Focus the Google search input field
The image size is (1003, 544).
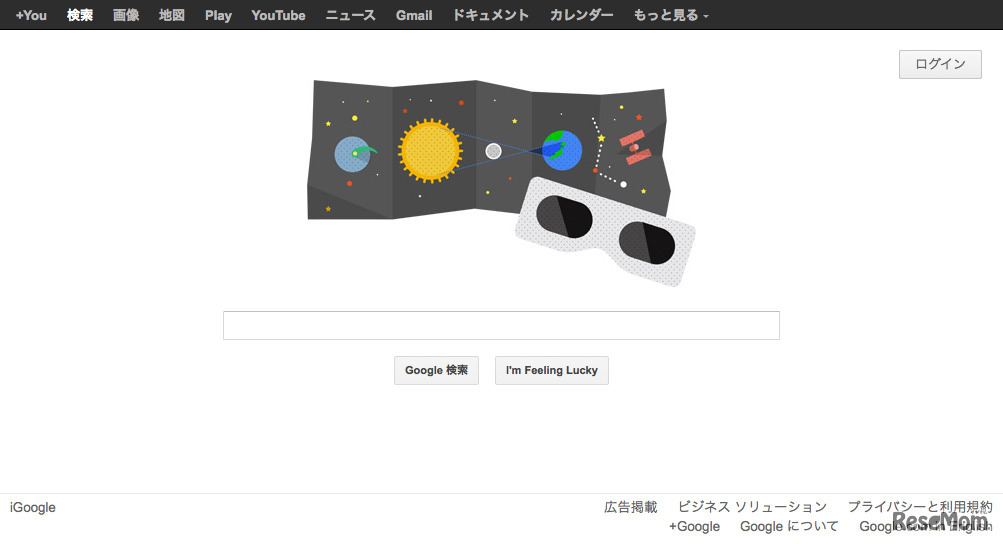(x=501, y=325)
